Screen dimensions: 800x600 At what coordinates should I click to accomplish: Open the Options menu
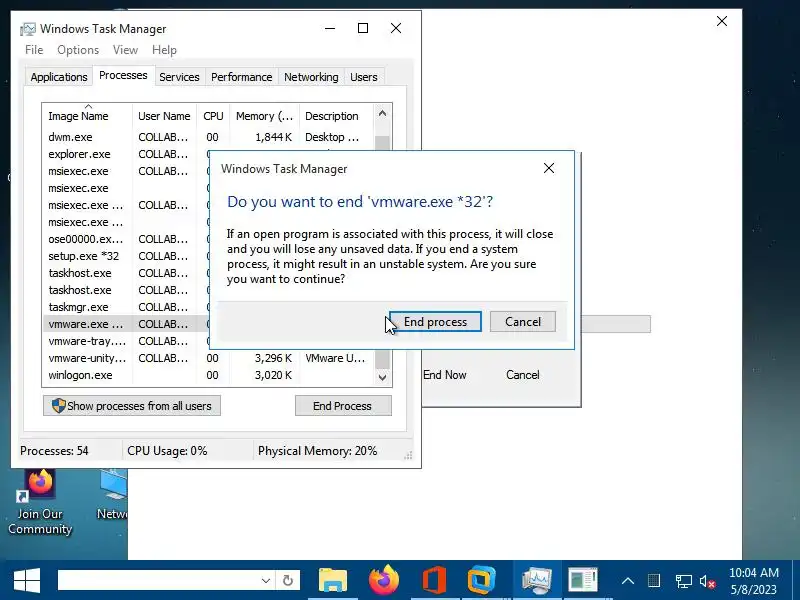[78, 50]
